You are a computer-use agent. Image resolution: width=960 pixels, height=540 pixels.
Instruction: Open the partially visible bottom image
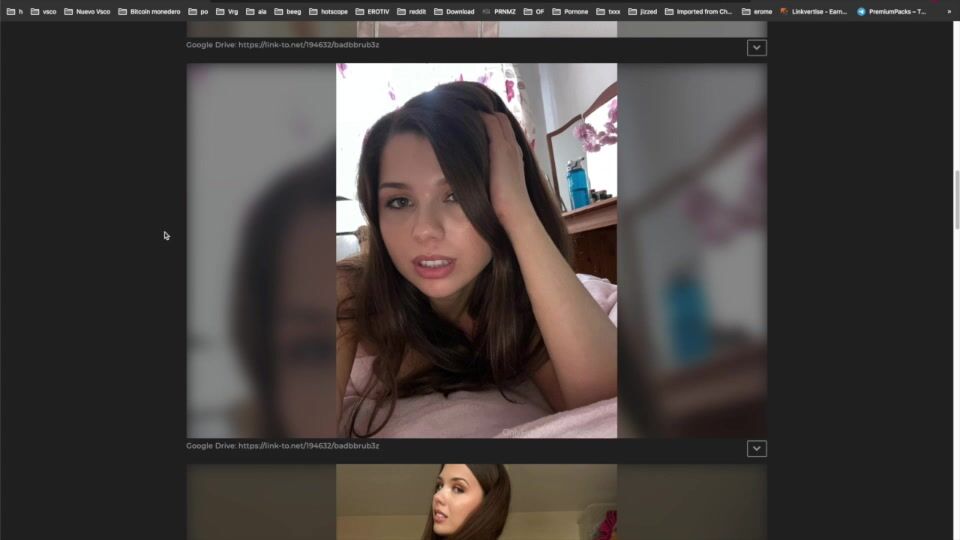(476, 502)
